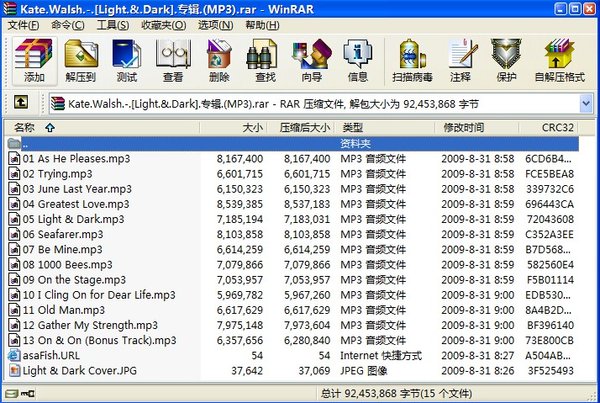Click the file icon of 09 On the Stage.mp3

point(14,280)
